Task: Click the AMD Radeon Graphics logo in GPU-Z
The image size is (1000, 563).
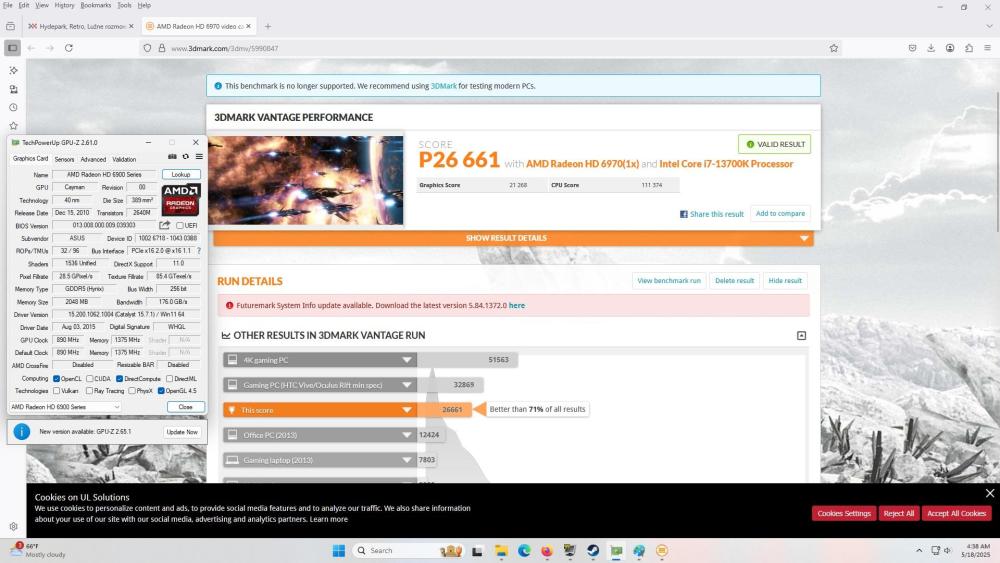Action: pyautogui.click(x=181, y=200)
